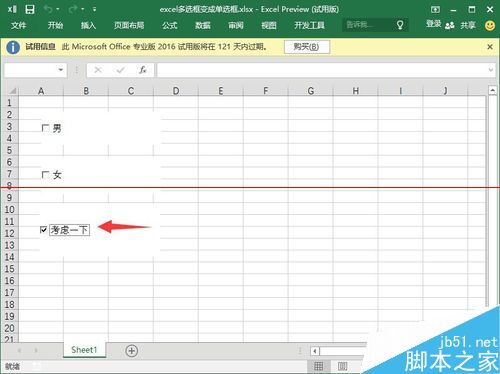
Task: Click the formula bar input area
Action: click(x=322, y=70)
